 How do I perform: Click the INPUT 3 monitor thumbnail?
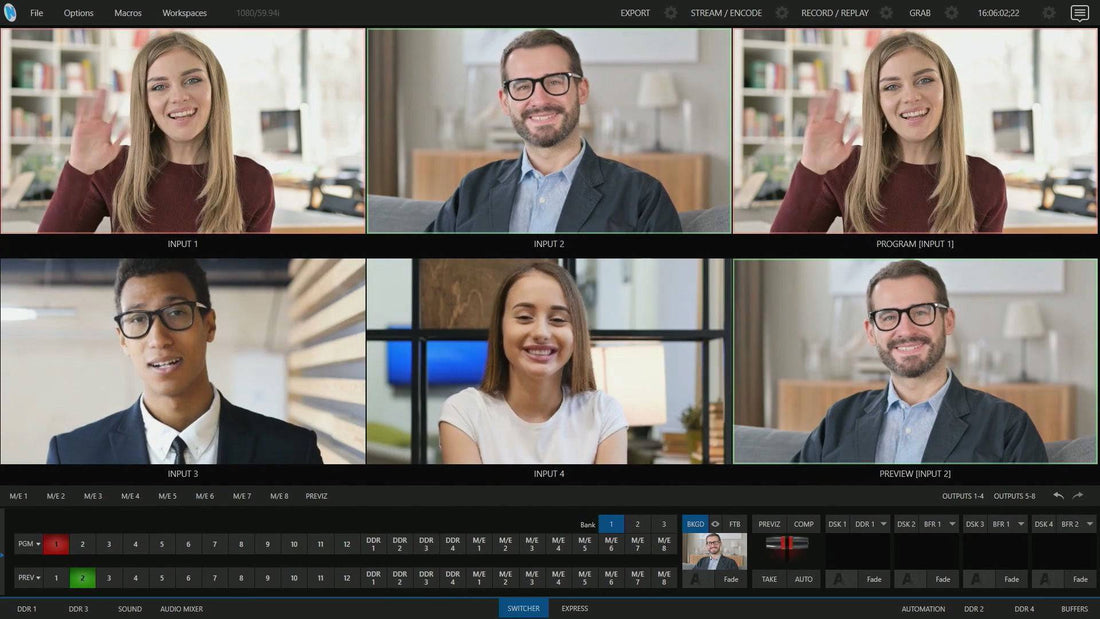click(182, 361)
